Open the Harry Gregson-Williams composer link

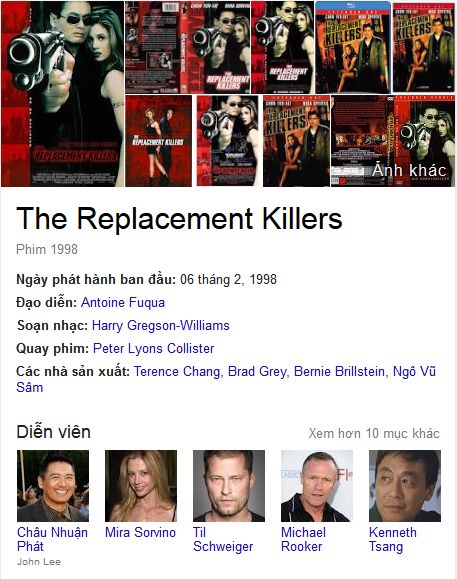coord(161,325)
